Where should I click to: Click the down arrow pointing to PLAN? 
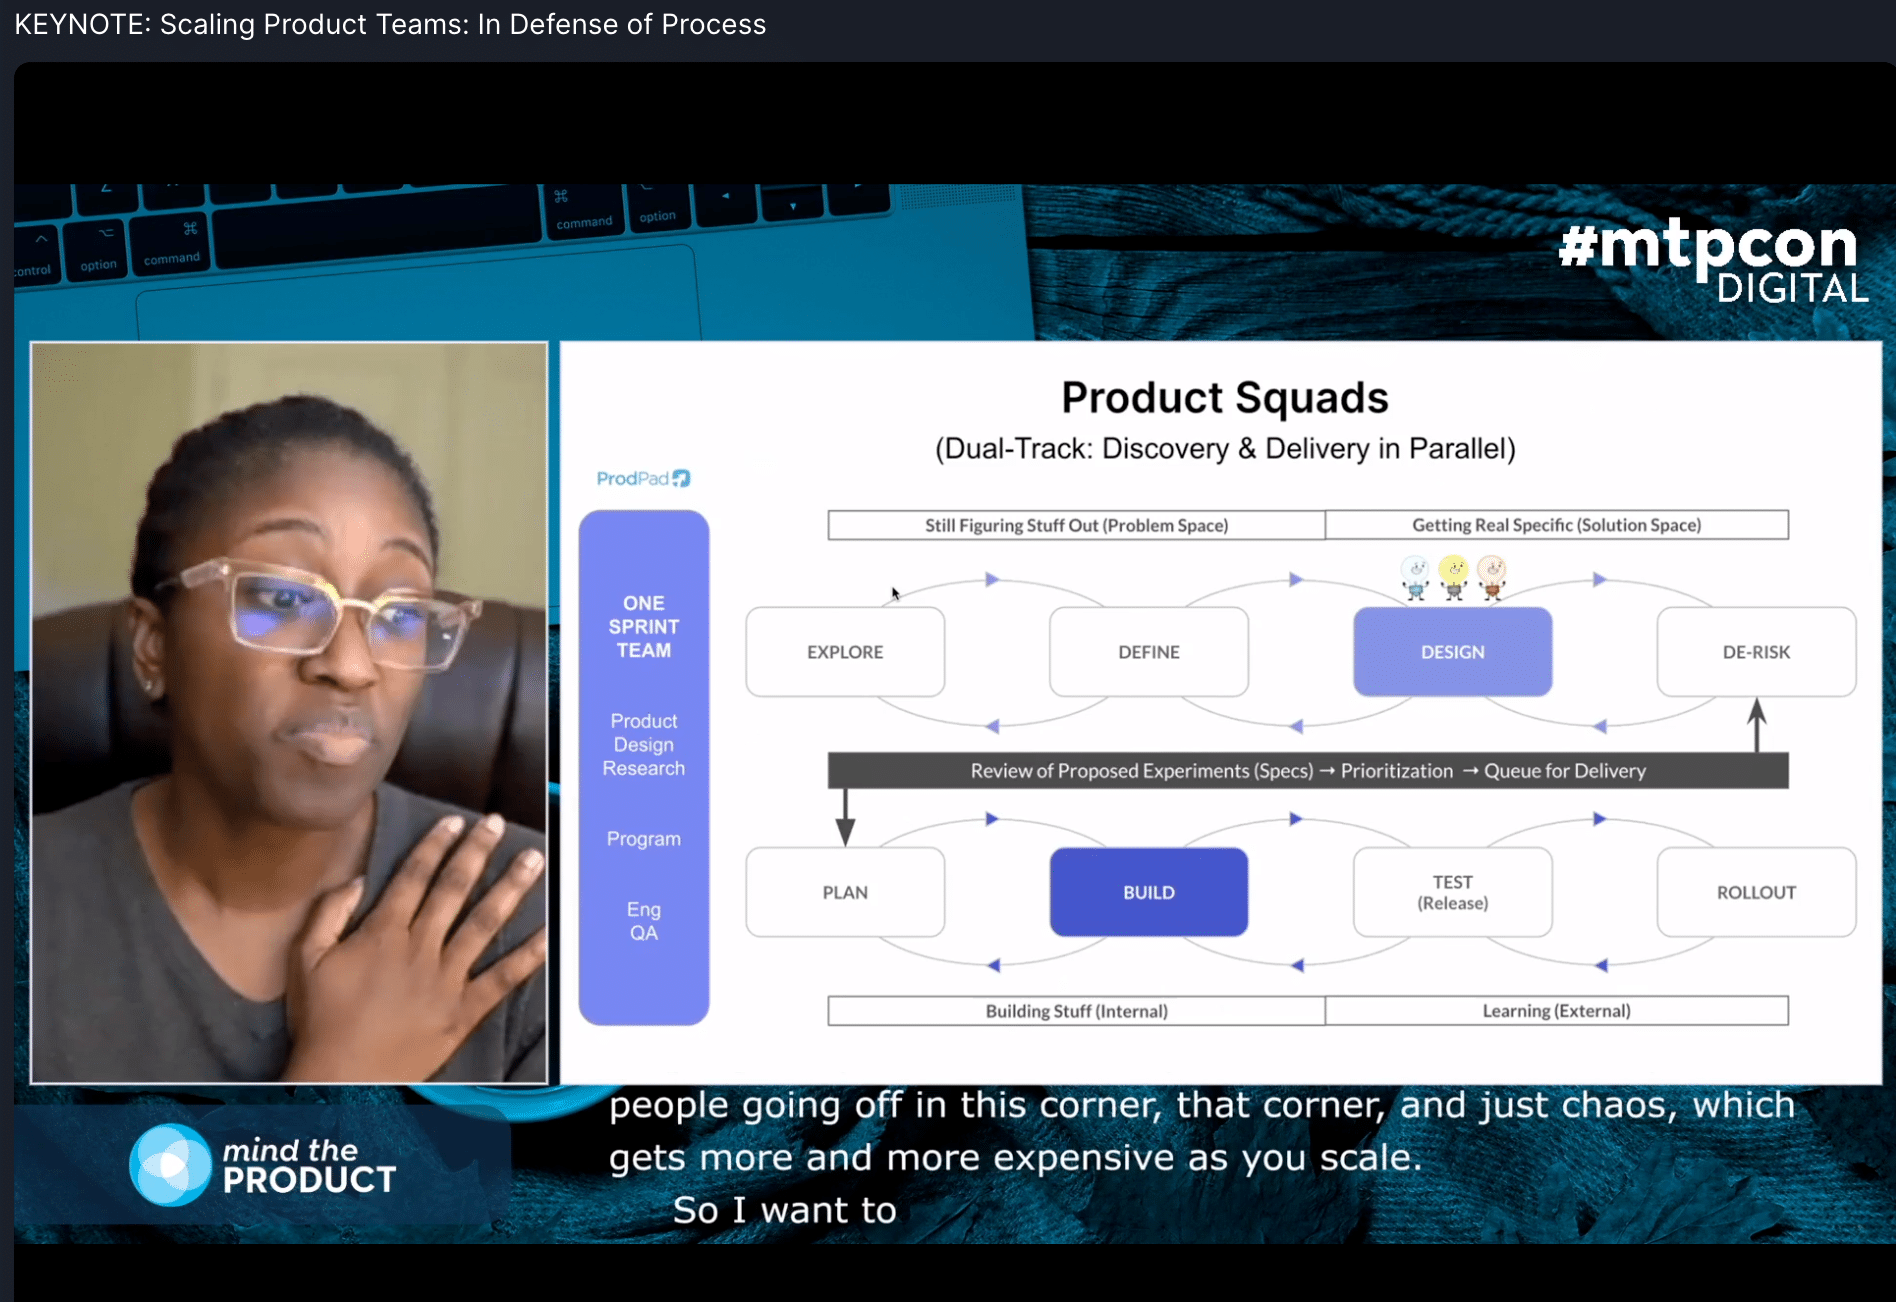pos(845,818)
